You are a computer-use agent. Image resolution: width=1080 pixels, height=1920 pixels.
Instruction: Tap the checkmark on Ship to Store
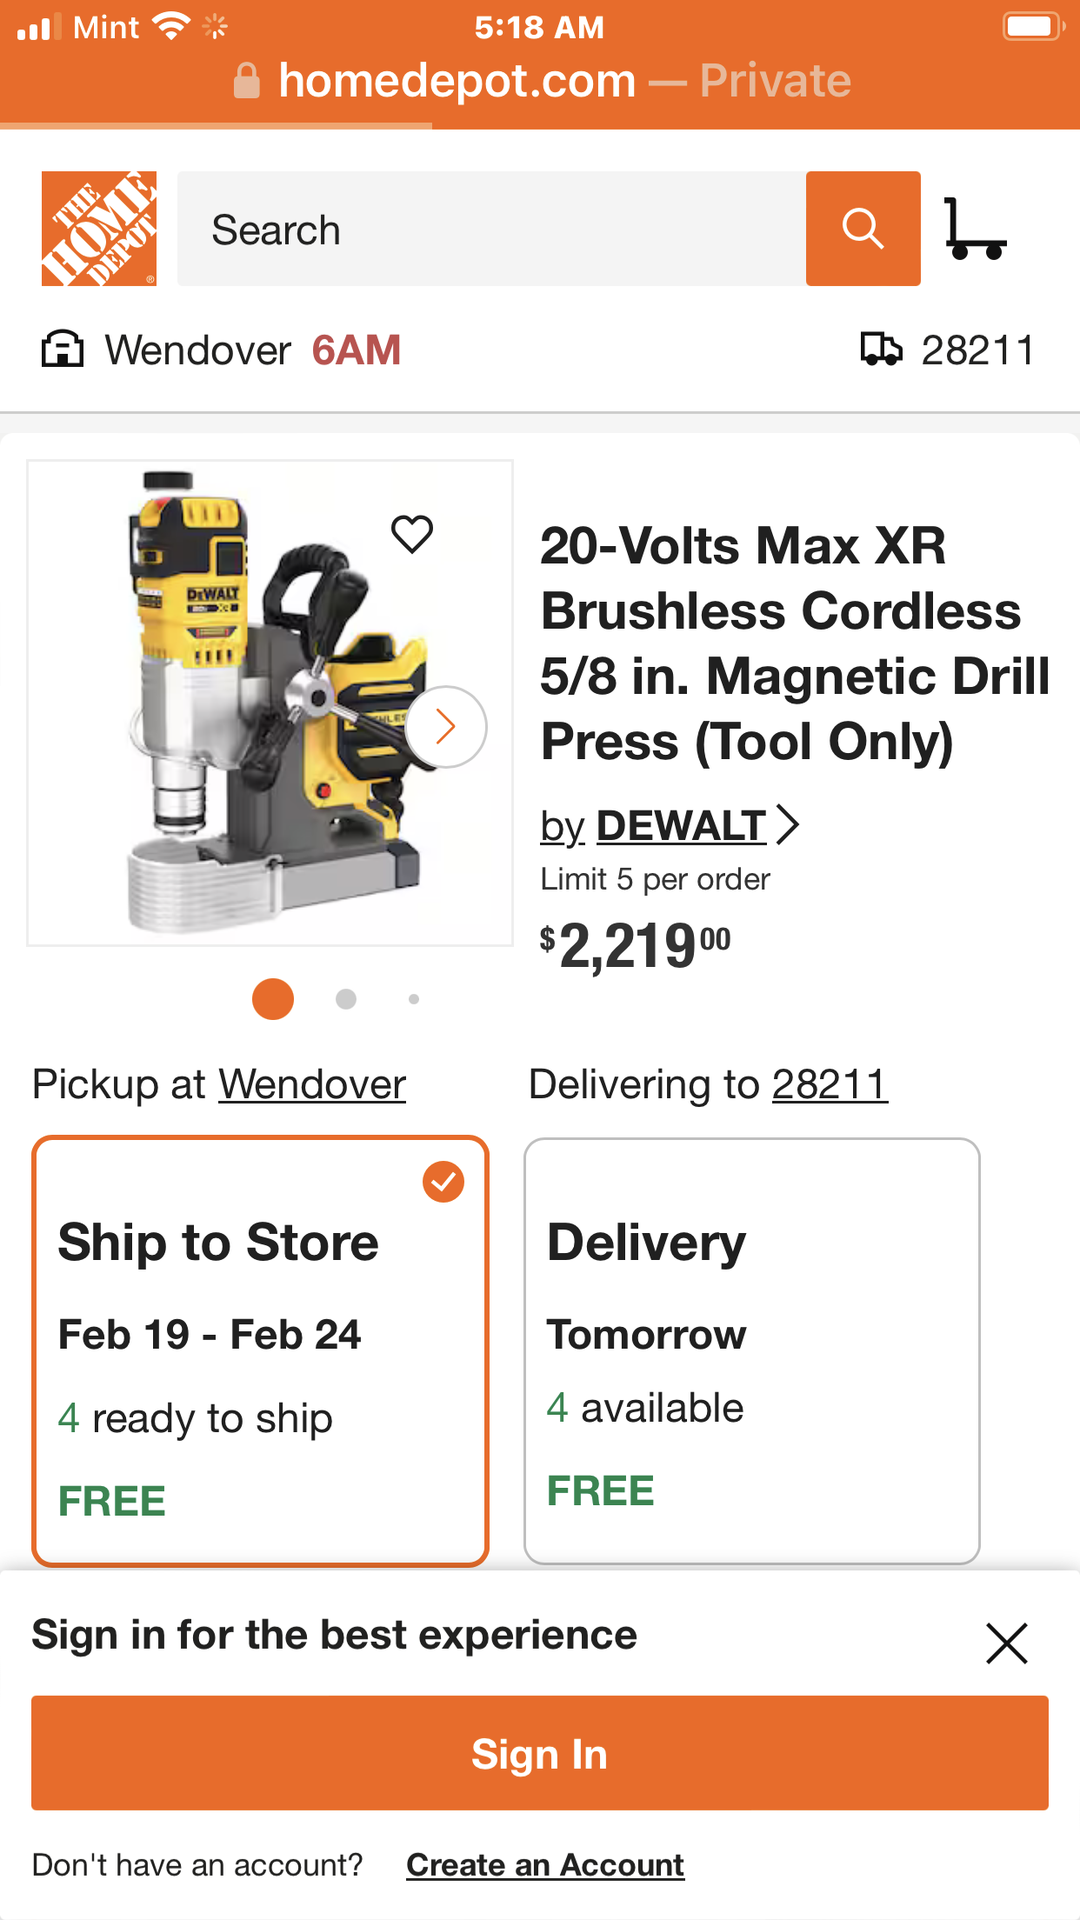pos(443,1182)
